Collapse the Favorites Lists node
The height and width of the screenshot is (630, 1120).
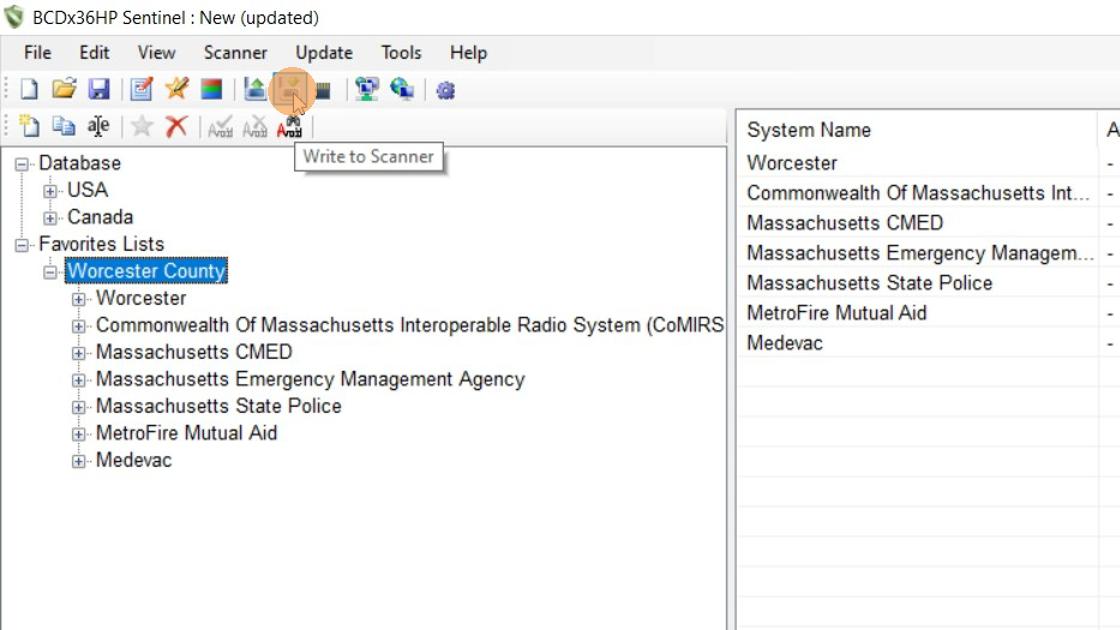pyautogui.click(x=21, y=245)
